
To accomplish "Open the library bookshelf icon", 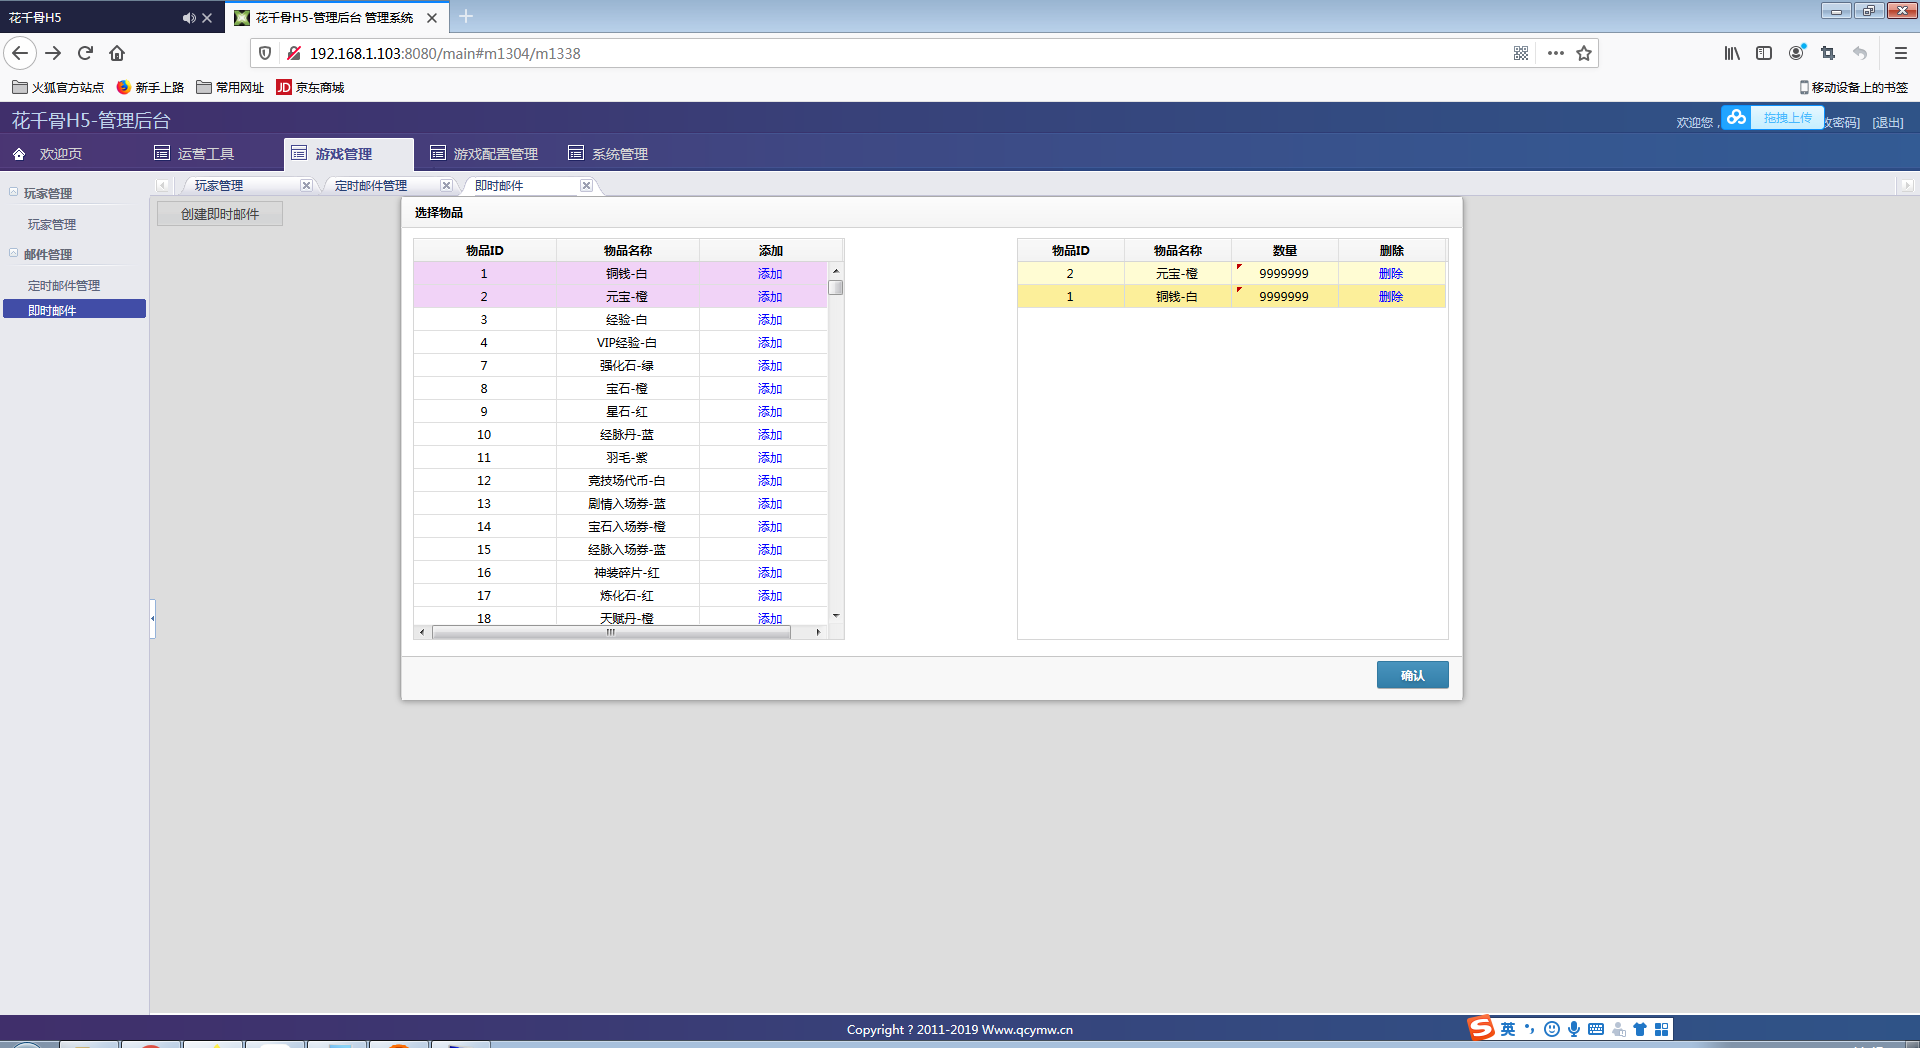I will click(x=1732, y=53).
